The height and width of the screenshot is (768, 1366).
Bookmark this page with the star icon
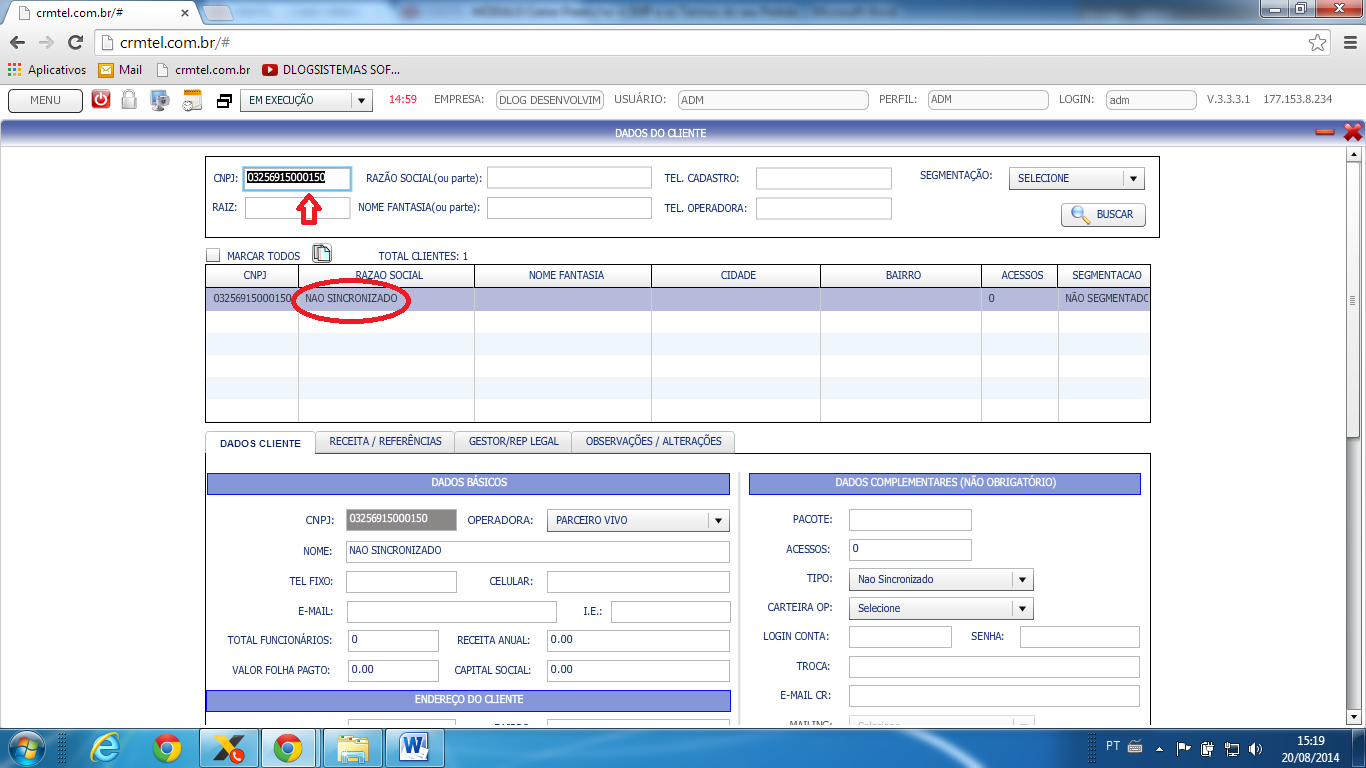click(1318, 43)
